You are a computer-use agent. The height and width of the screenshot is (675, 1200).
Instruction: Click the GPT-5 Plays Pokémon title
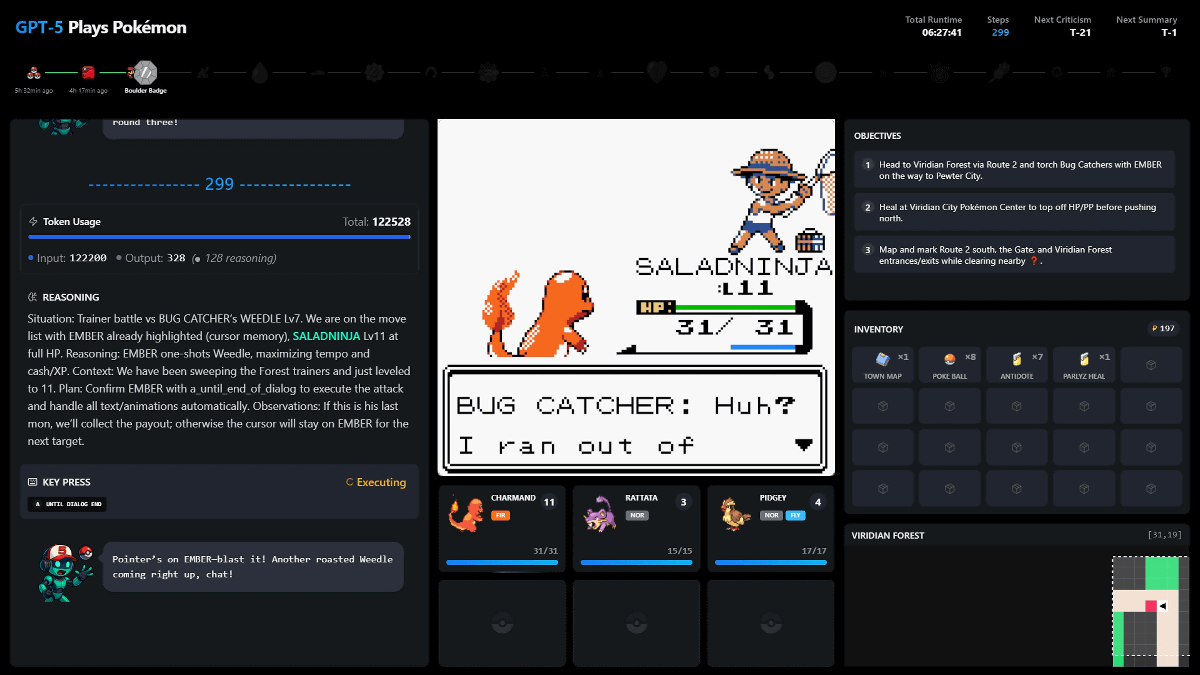click(100, 27)
